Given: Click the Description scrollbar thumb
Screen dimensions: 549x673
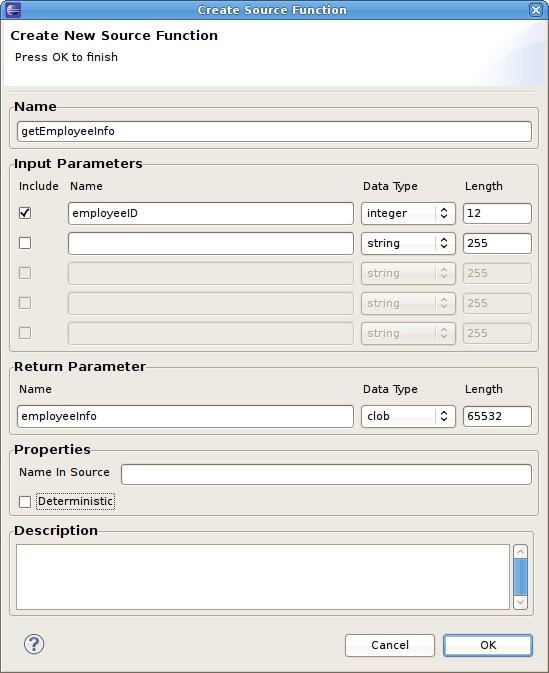Looking at the screenshot, I should [x=520, y=577].
